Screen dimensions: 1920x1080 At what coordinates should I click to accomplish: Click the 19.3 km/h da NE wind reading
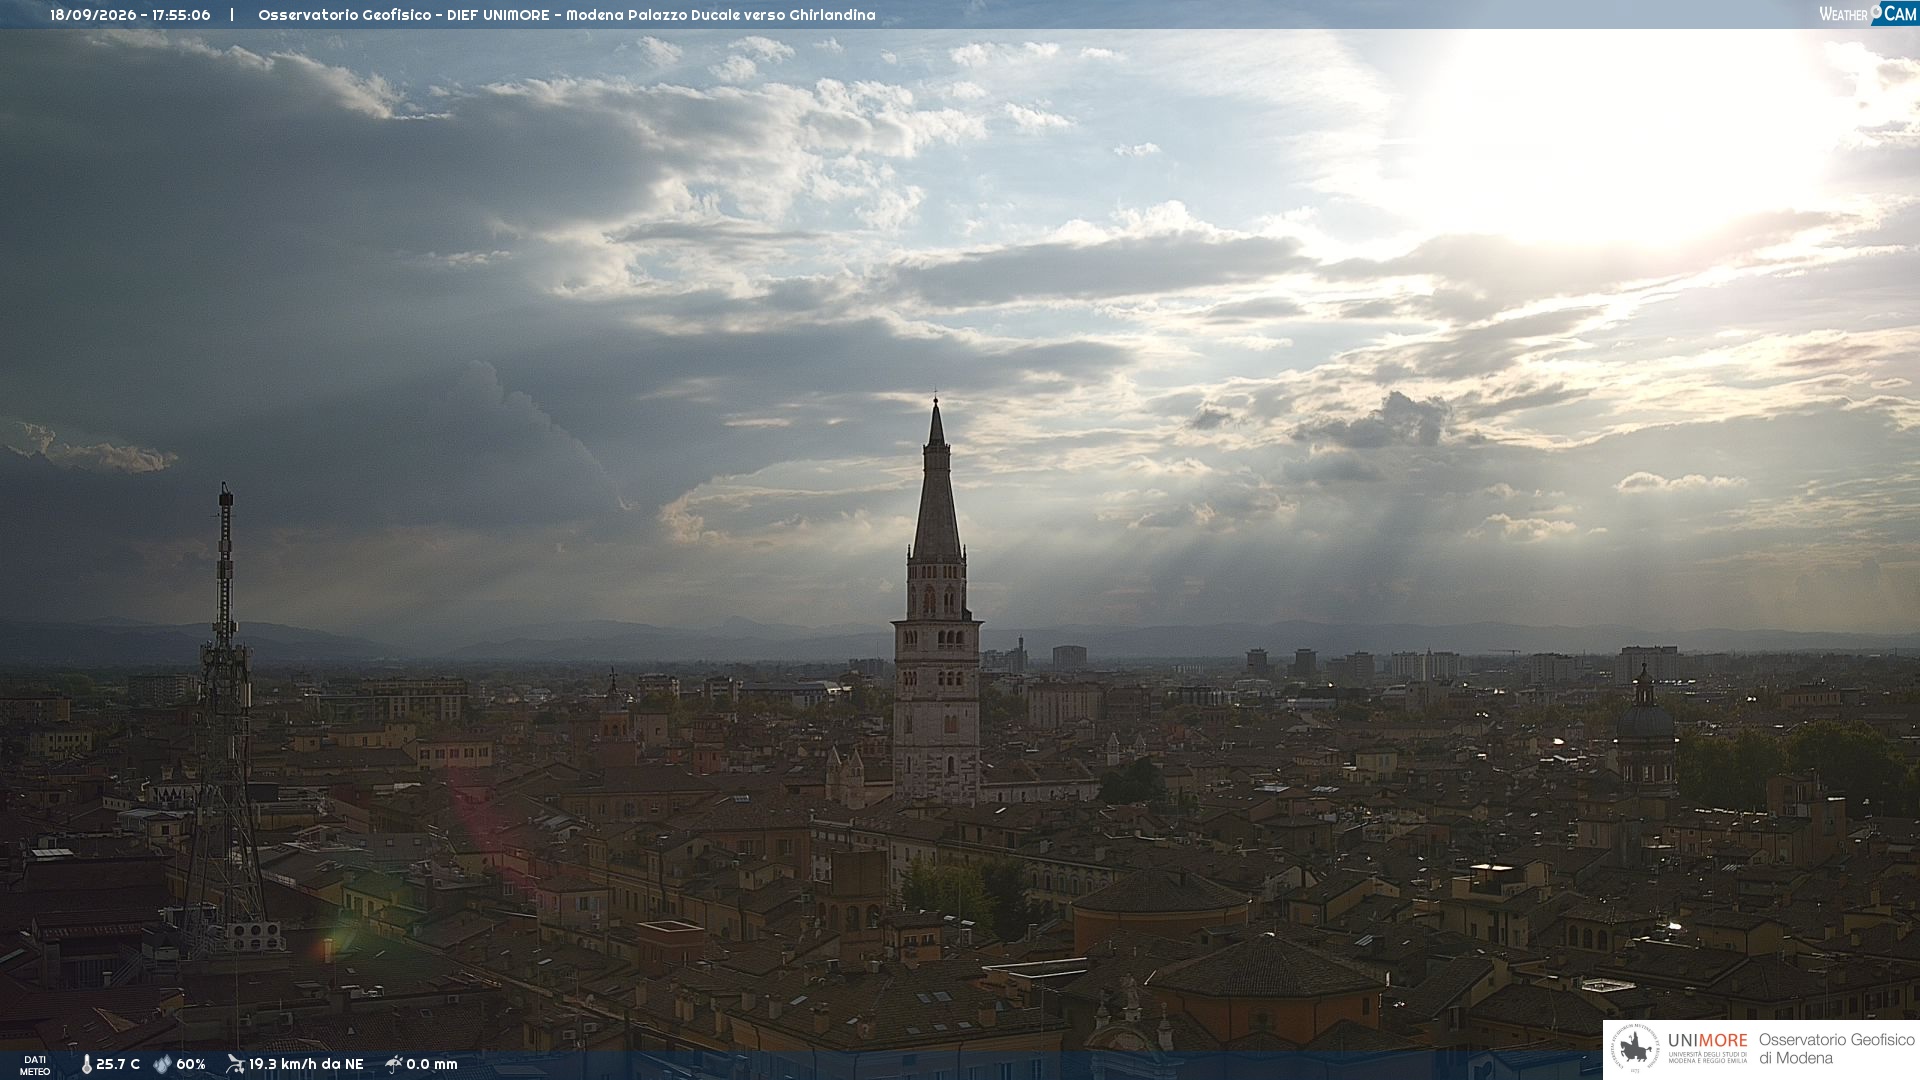pos(306,1065)
